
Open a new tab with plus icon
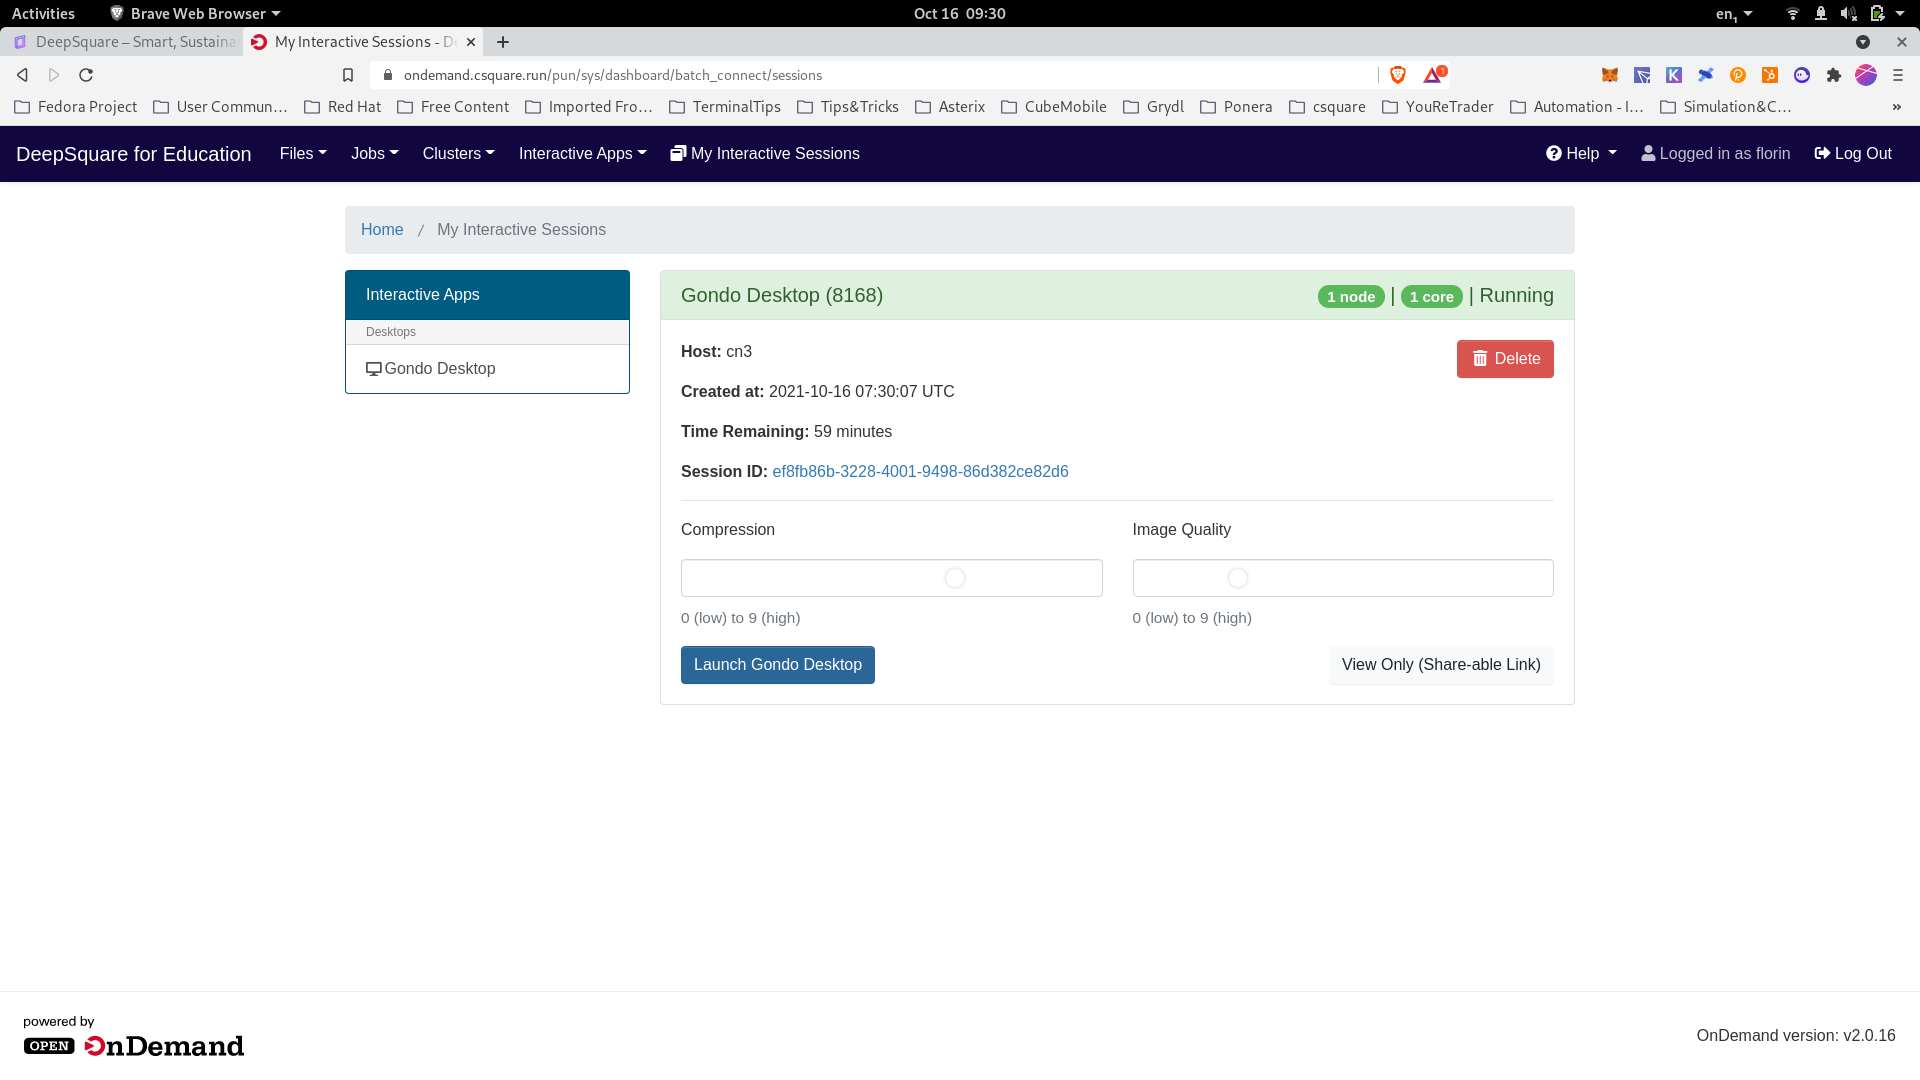[x=503, y=42]
